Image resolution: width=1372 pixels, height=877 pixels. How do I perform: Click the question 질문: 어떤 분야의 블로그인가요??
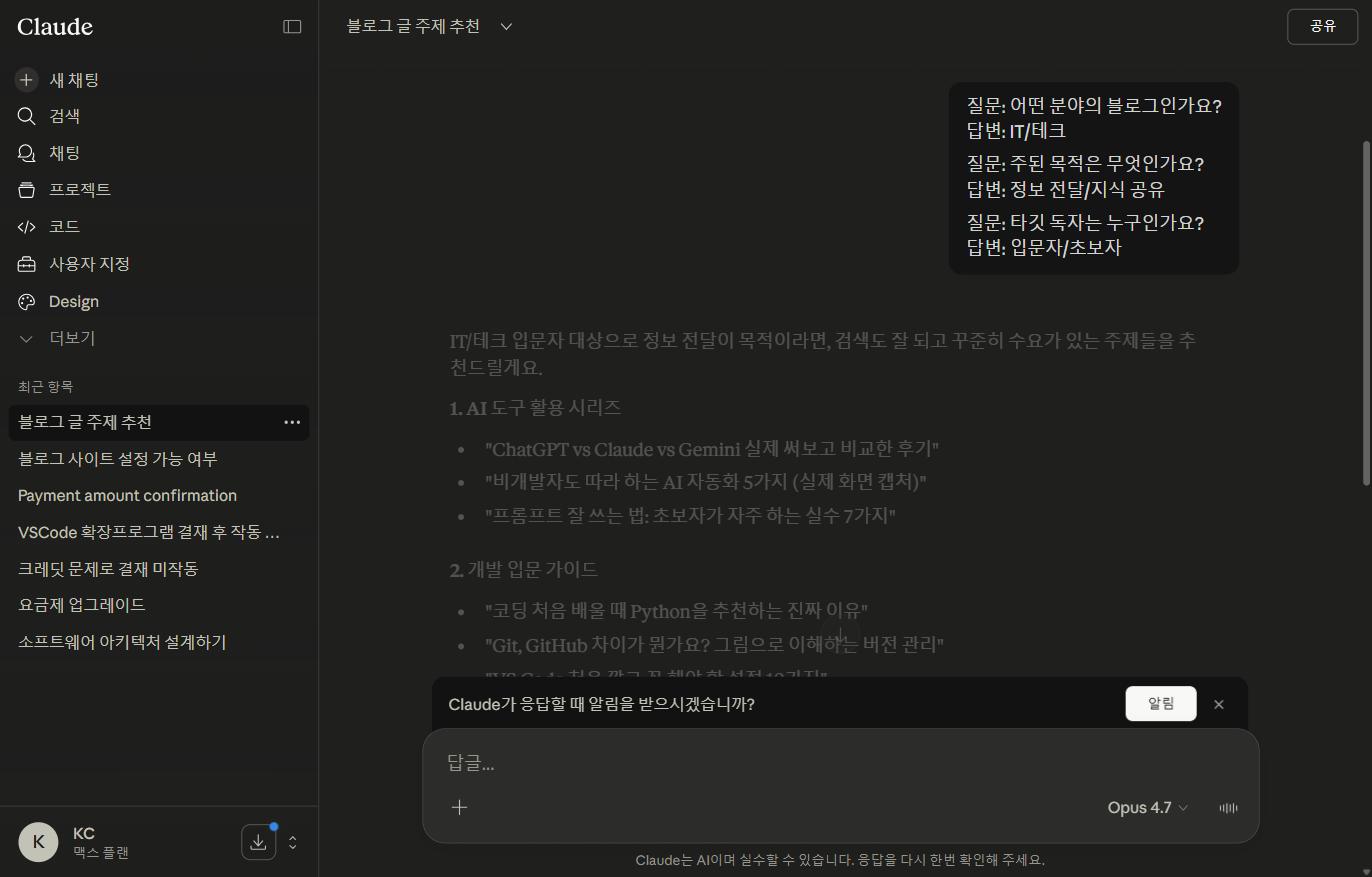tap(1094, 106)
